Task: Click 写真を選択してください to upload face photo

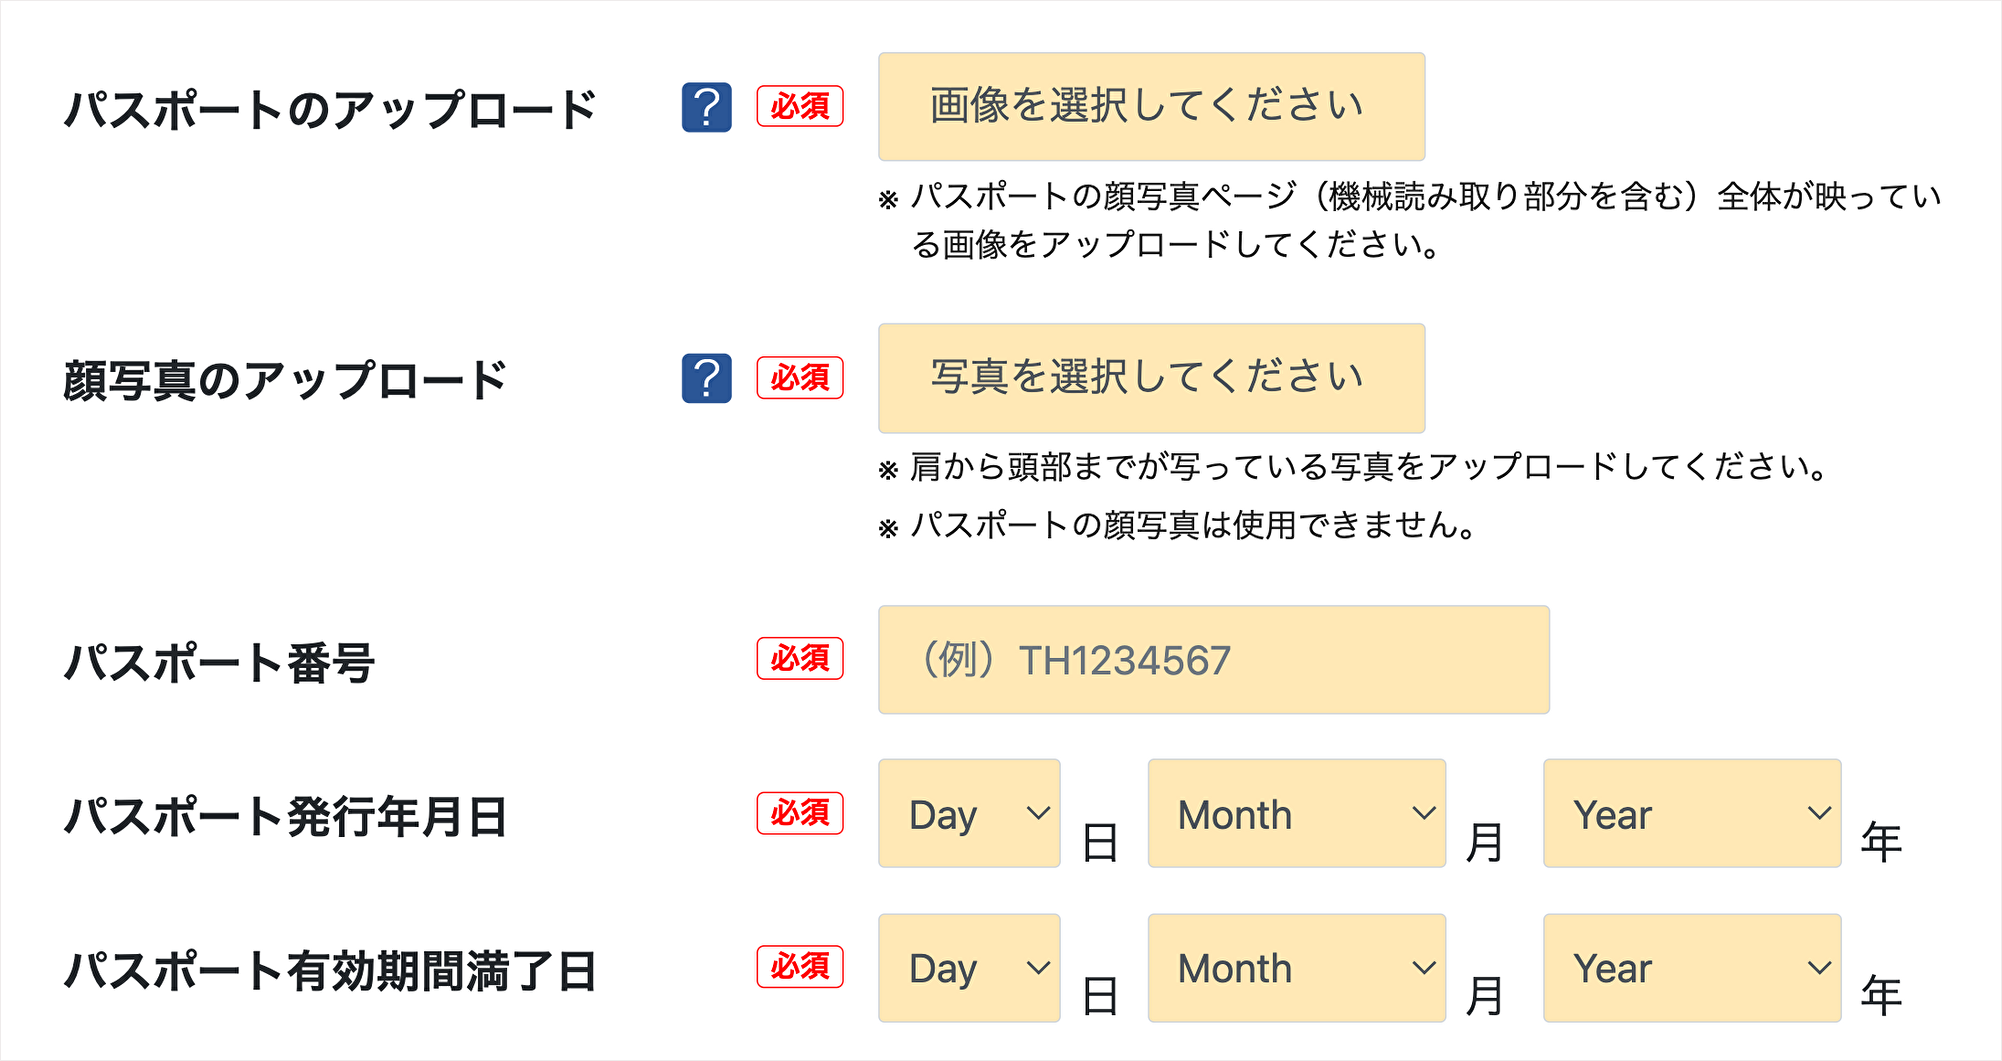Action: (1150, 378)
